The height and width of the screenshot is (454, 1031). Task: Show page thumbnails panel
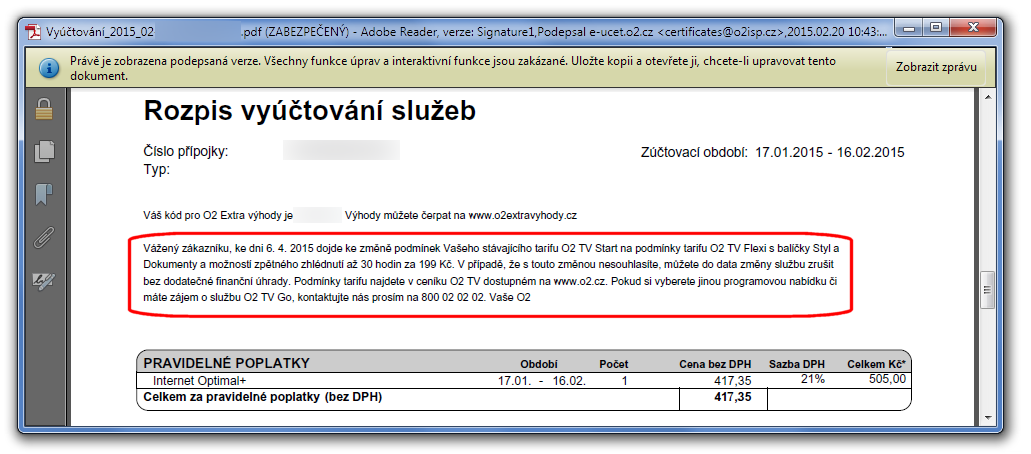pos(44,152)
